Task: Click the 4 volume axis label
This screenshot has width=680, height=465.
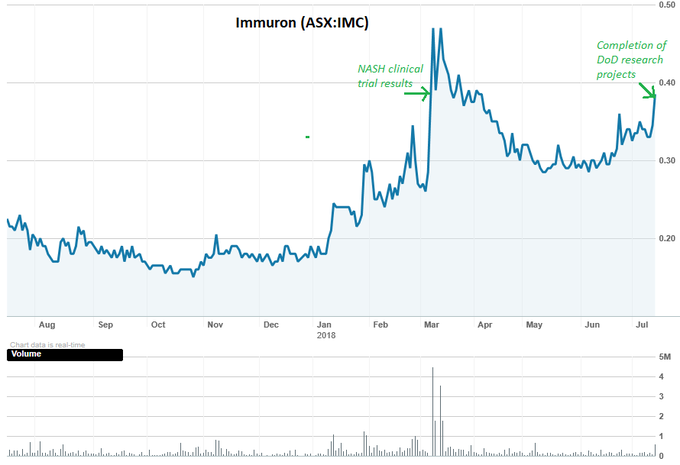Action: coord(661,377)
